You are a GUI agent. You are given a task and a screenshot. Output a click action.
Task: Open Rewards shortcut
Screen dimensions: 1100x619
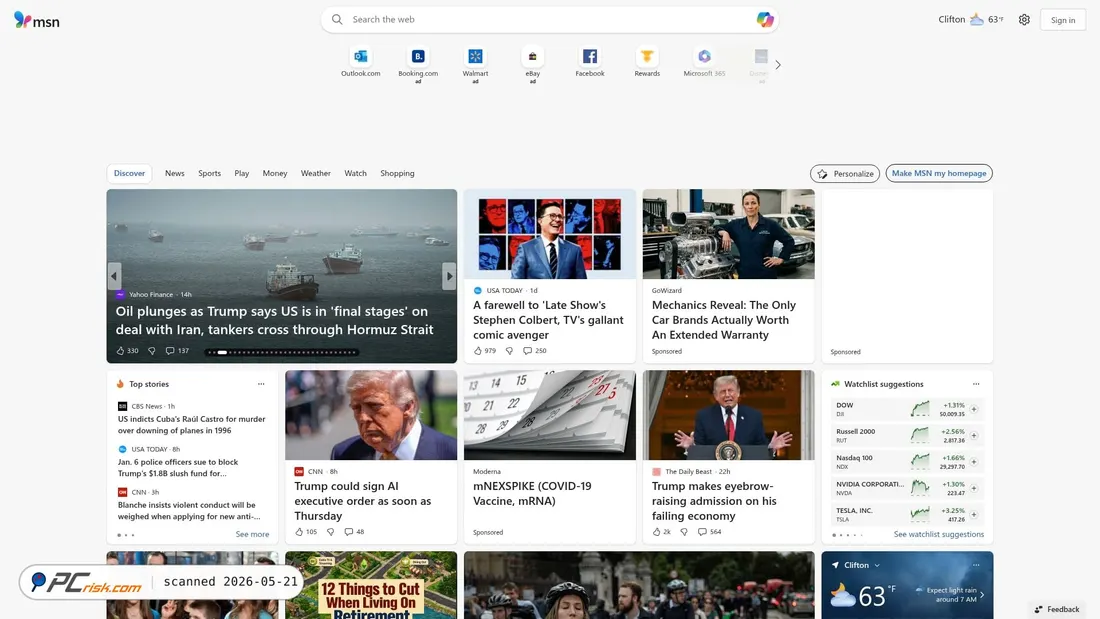pos(647,62)
